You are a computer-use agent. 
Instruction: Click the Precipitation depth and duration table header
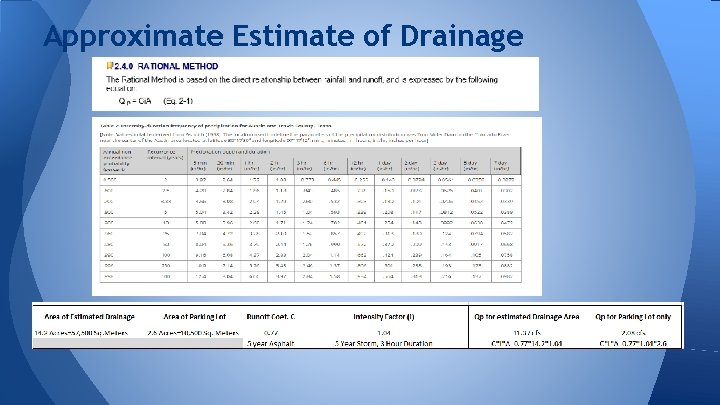(230, 152)
